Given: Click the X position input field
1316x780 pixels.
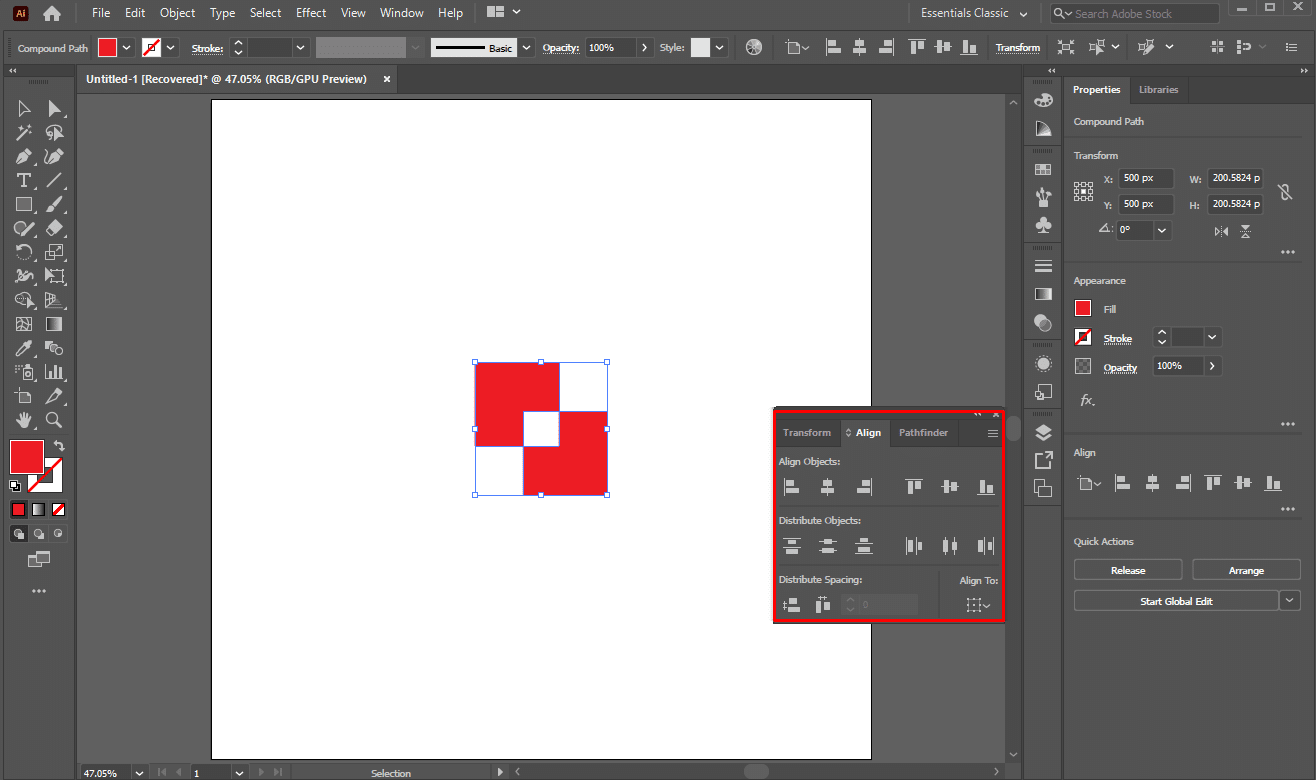Looking at the screenshot, I should coord(1145,178).
